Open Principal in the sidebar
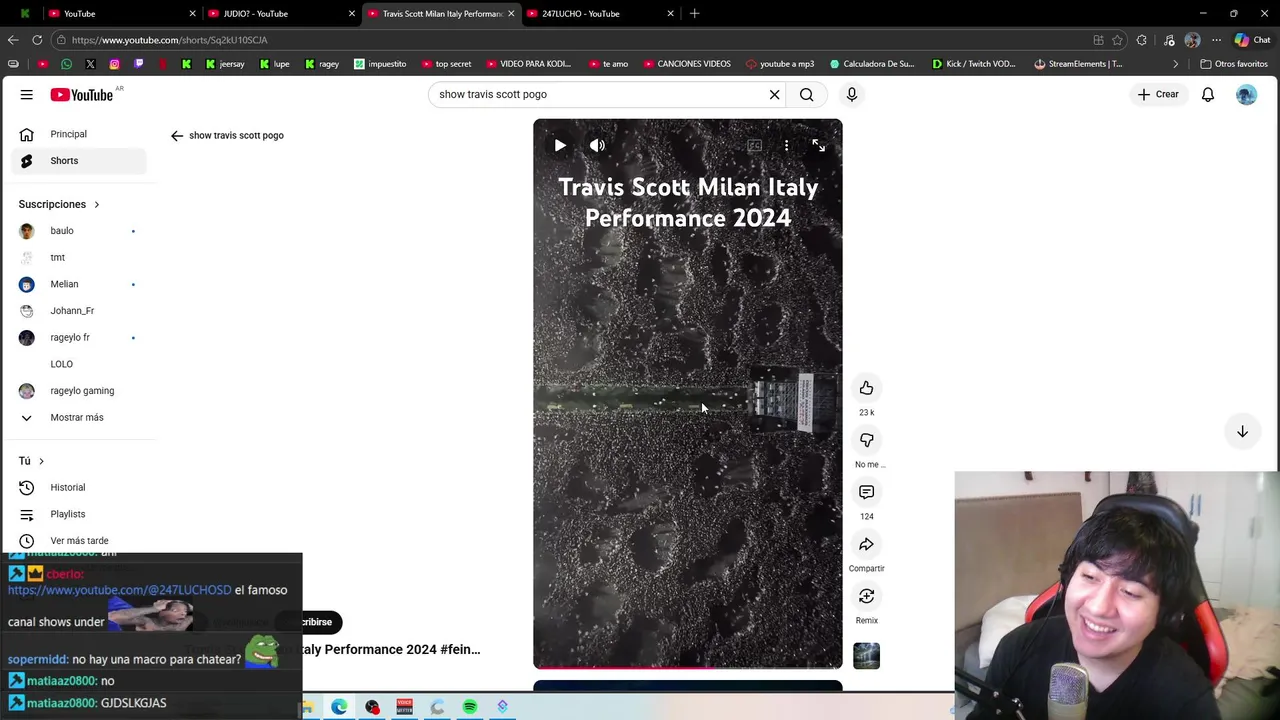Viewport: 1280px width, 720px height. [78, 134]
